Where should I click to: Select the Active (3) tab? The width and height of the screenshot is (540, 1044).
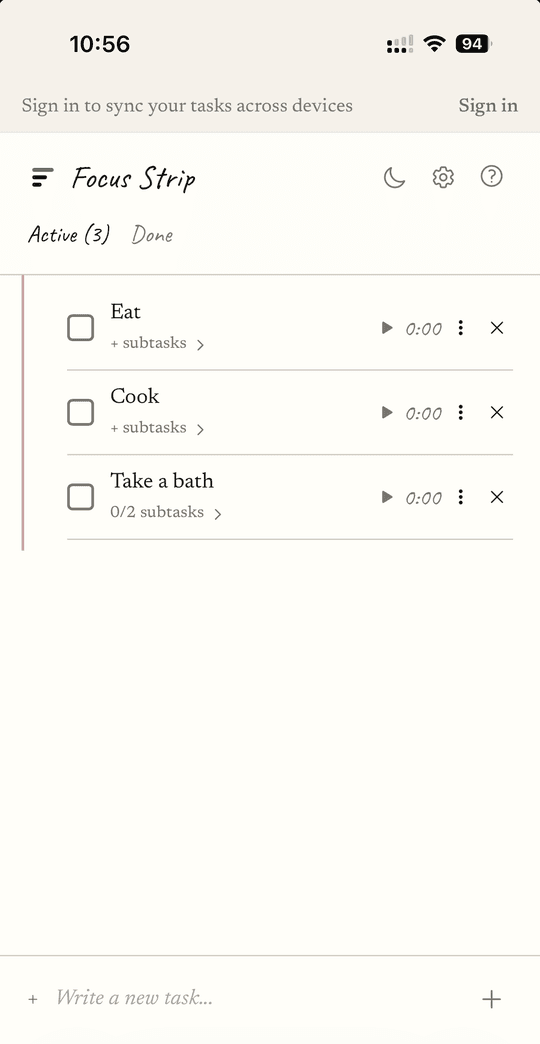[69, 234]
